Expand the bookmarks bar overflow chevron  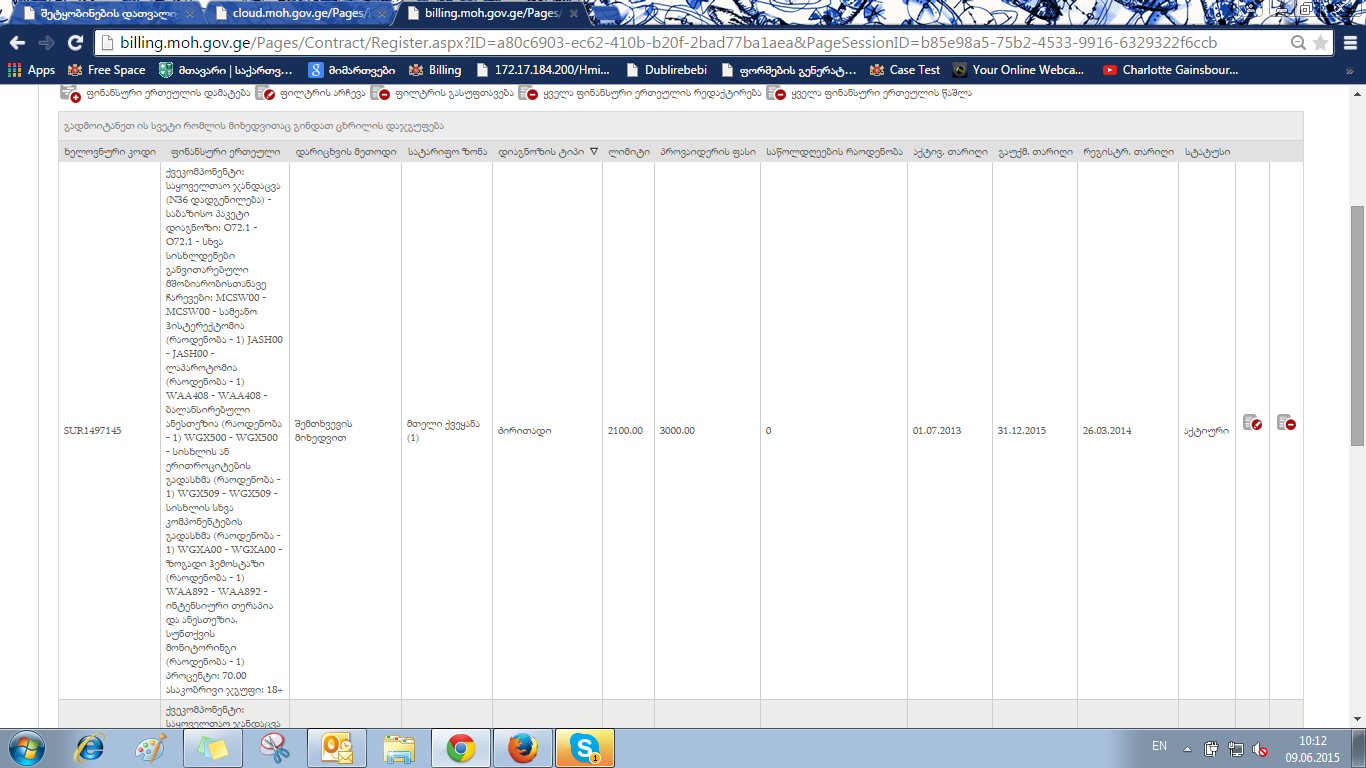1349,71
